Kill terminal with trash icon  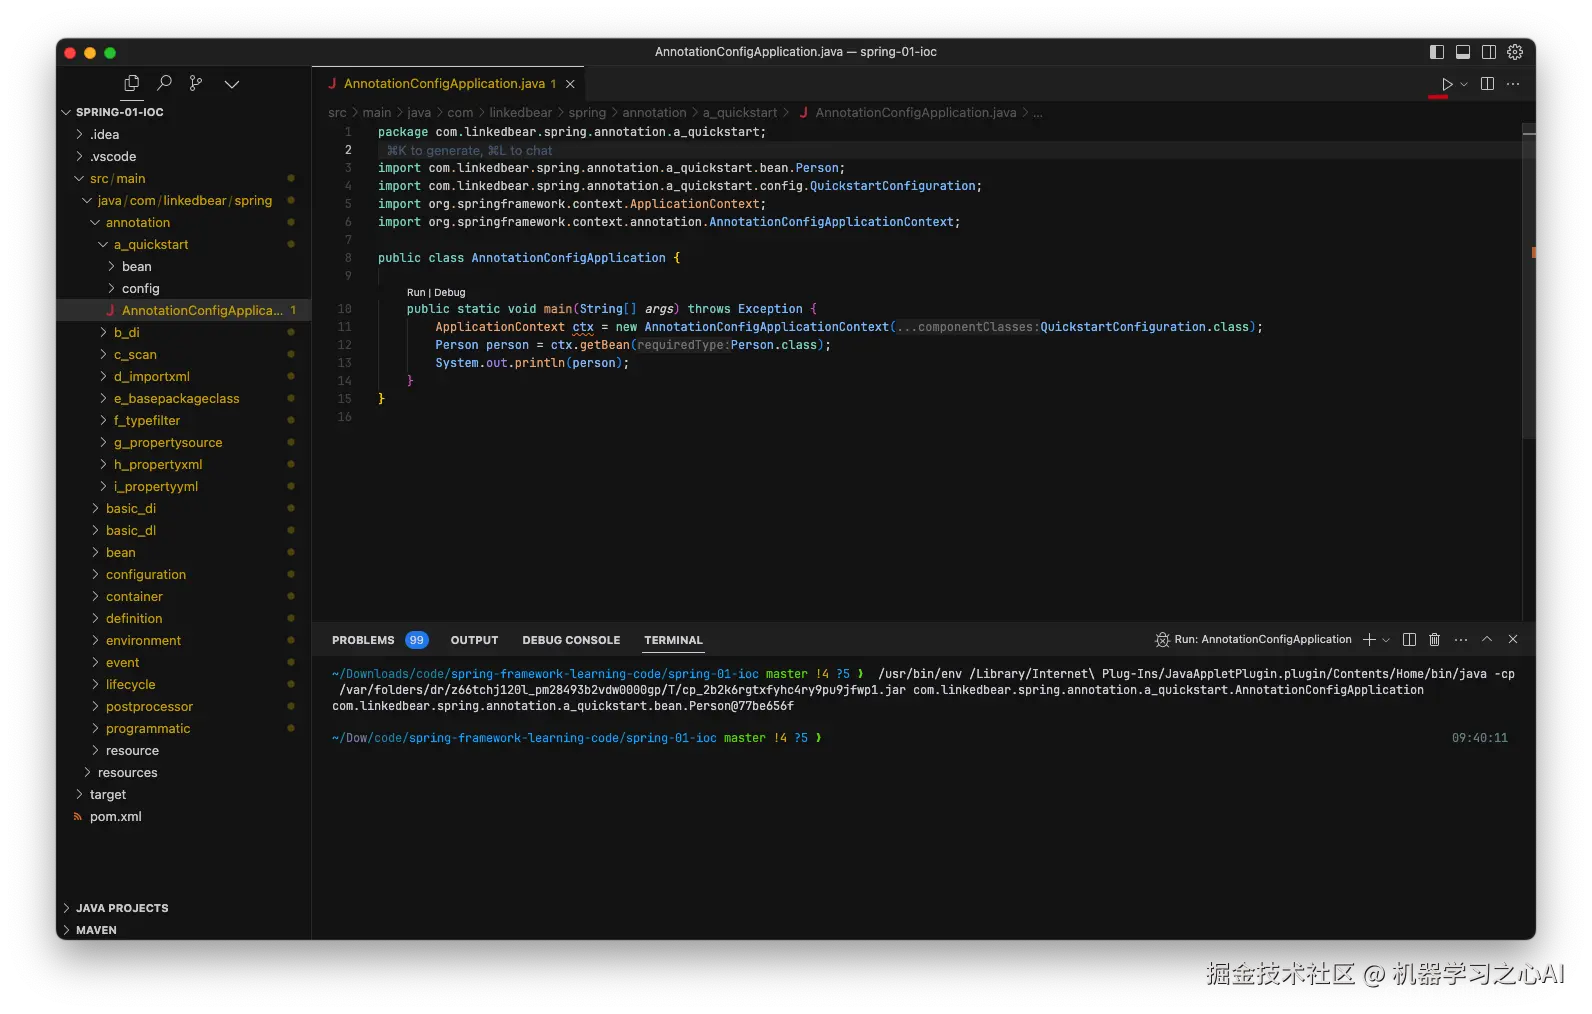(1434, 640)
